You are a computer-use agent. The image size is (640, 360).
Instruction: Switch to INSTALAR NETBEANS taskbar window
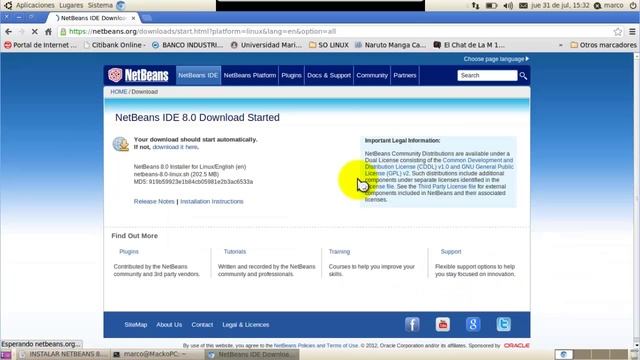tap(62, 355)
